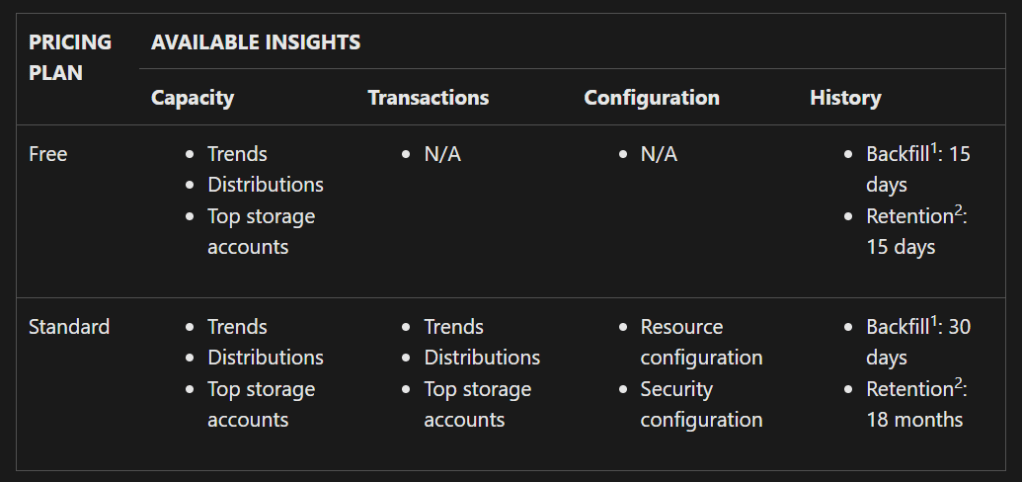Select the "Free" pricing plan cell

coord(48,155)
